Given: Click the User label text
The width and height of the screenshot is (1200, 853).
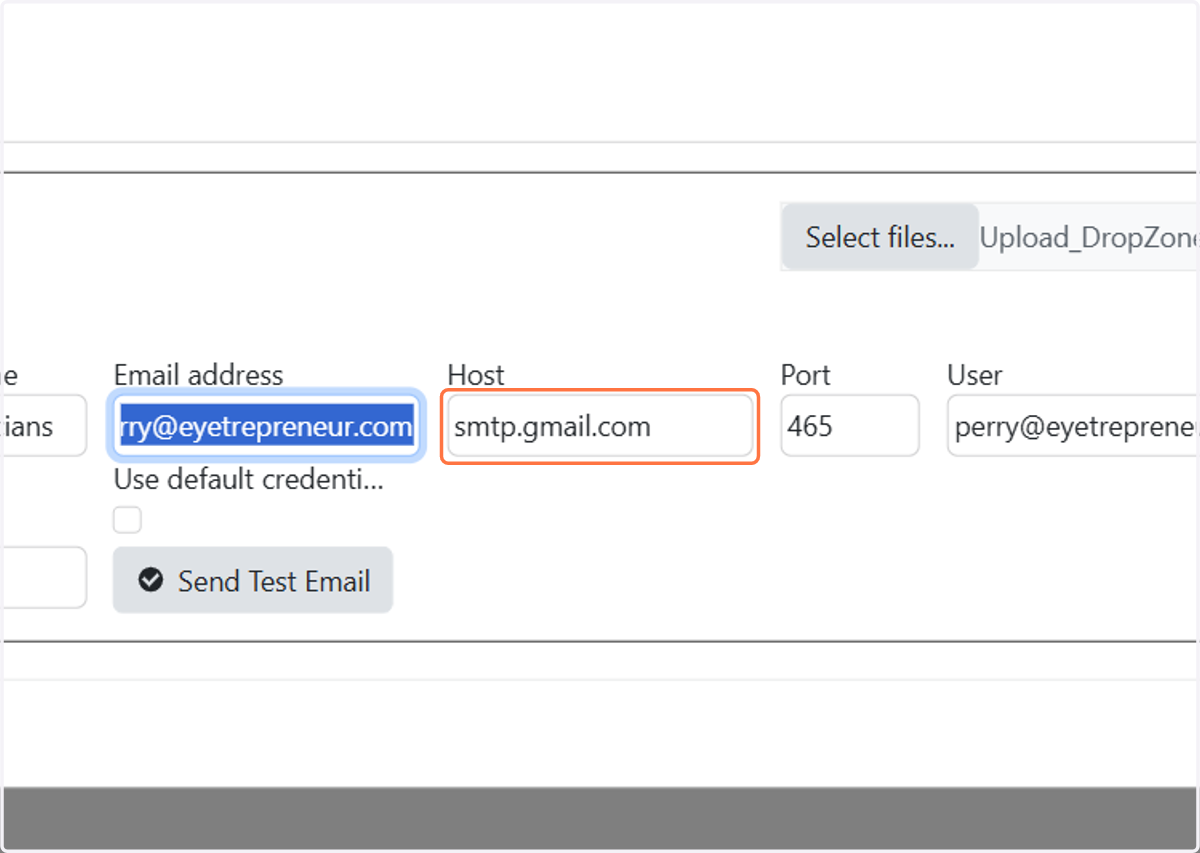Looking at the screenshot, I should (975, 375).
